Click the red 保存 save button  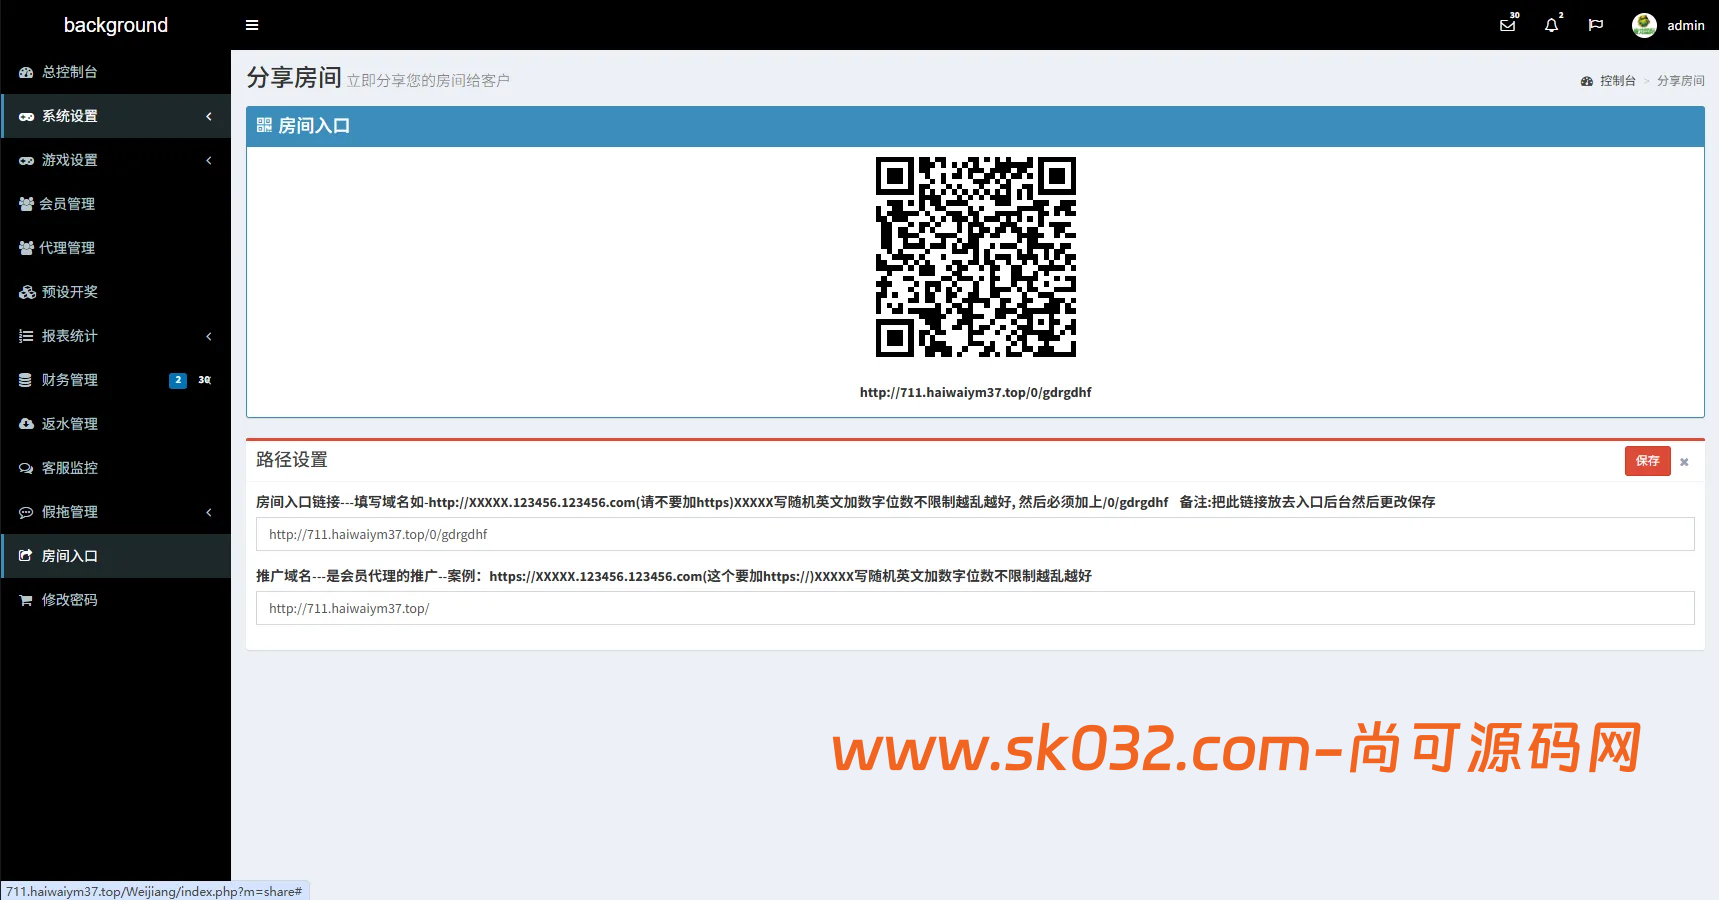point(1647,461)
